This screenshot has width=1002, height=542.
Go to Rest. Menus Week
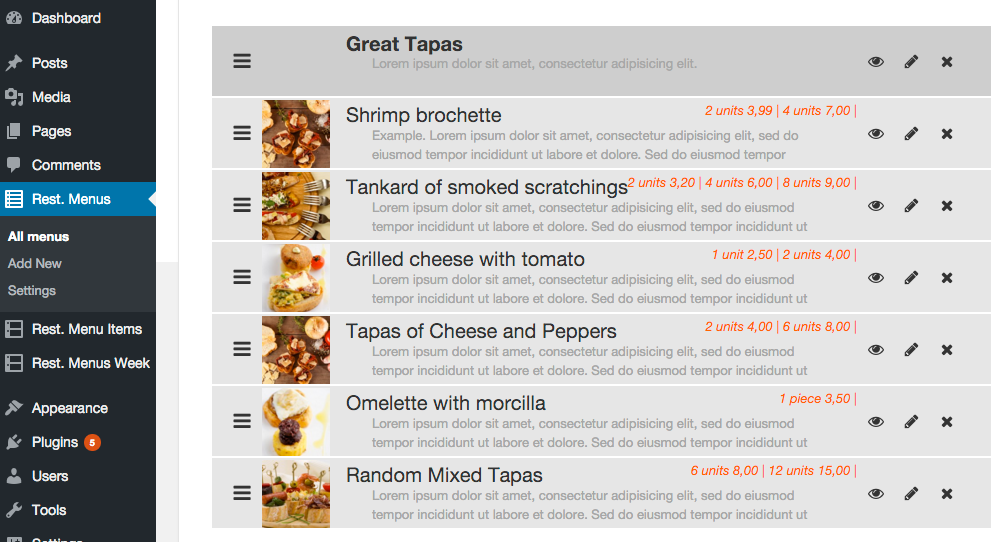tap(78, 363)
